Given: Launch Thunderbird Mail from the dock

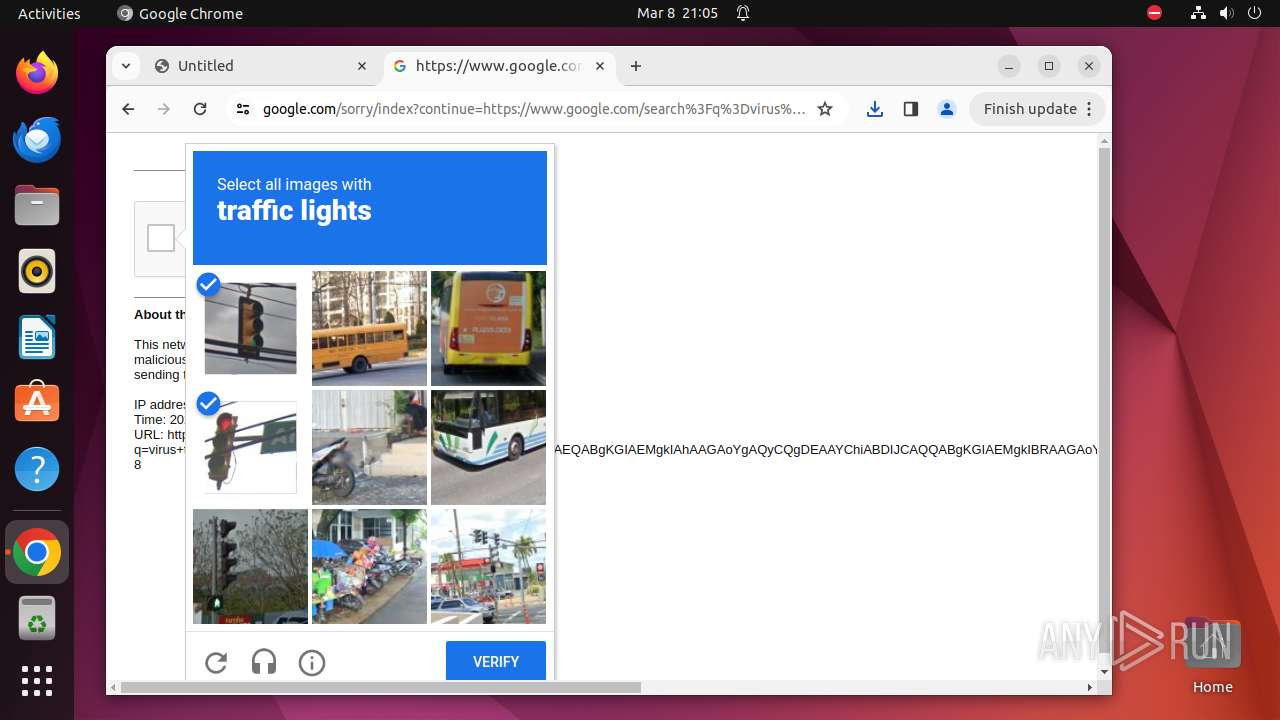Looking at the screenshot, I should tap(37, 139).
